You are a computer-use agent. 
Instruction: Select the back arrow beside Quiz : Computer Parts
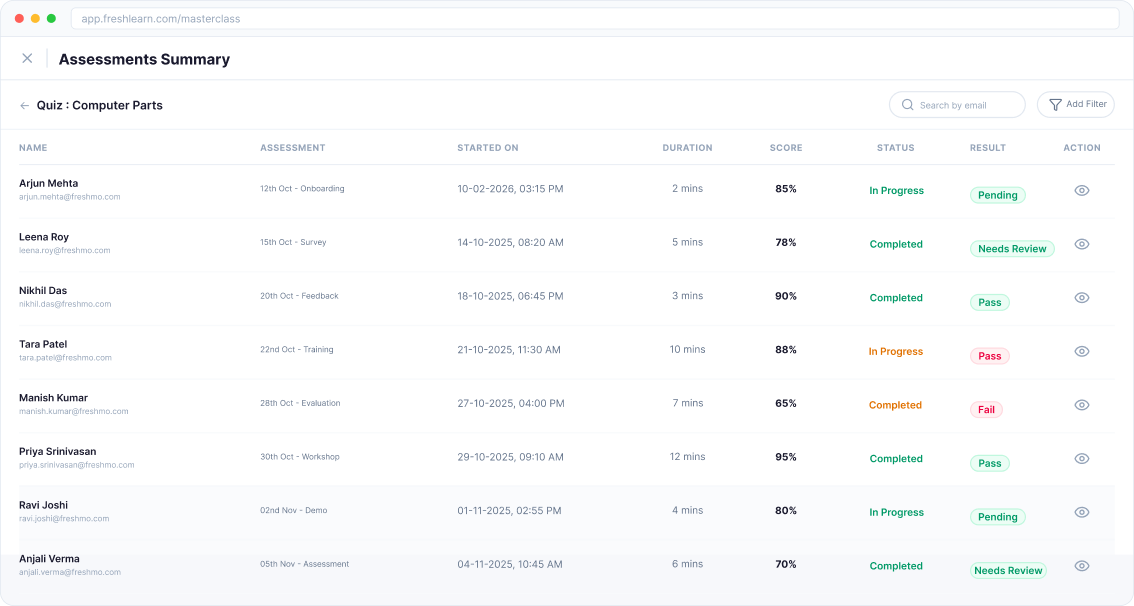24,104
